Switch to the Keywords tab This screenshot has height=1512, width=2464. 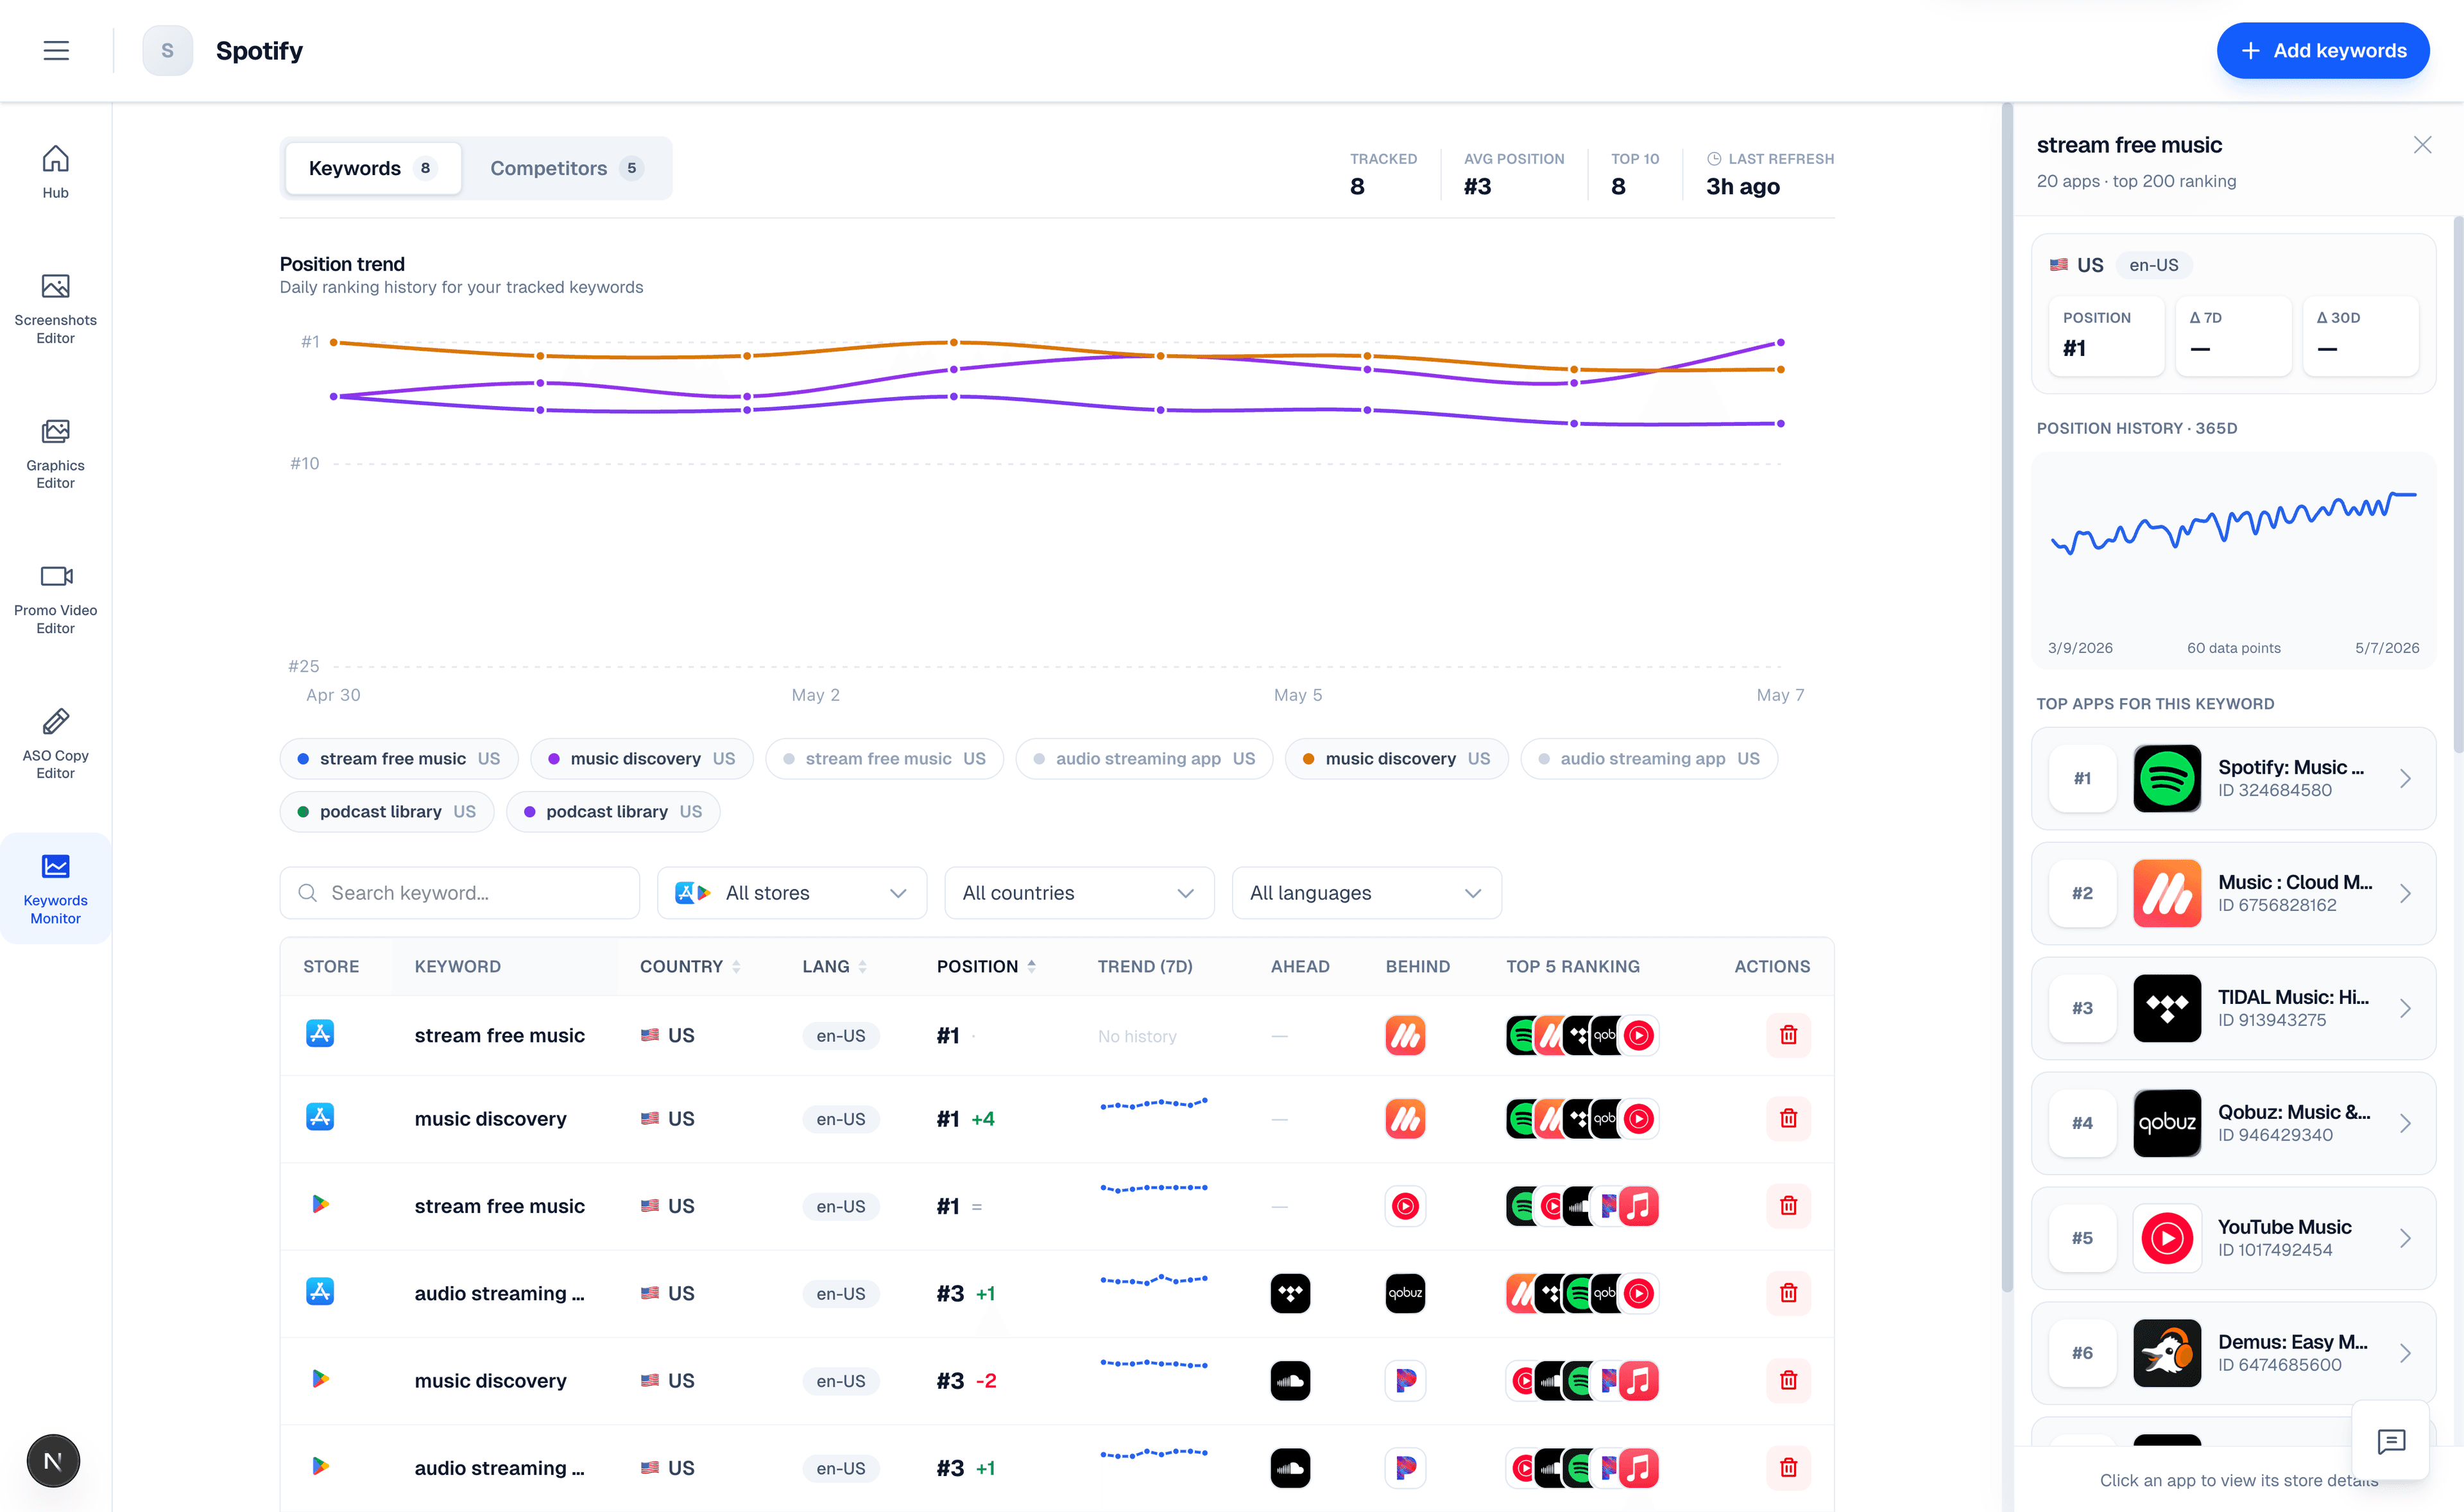click(x=373, y=168)
